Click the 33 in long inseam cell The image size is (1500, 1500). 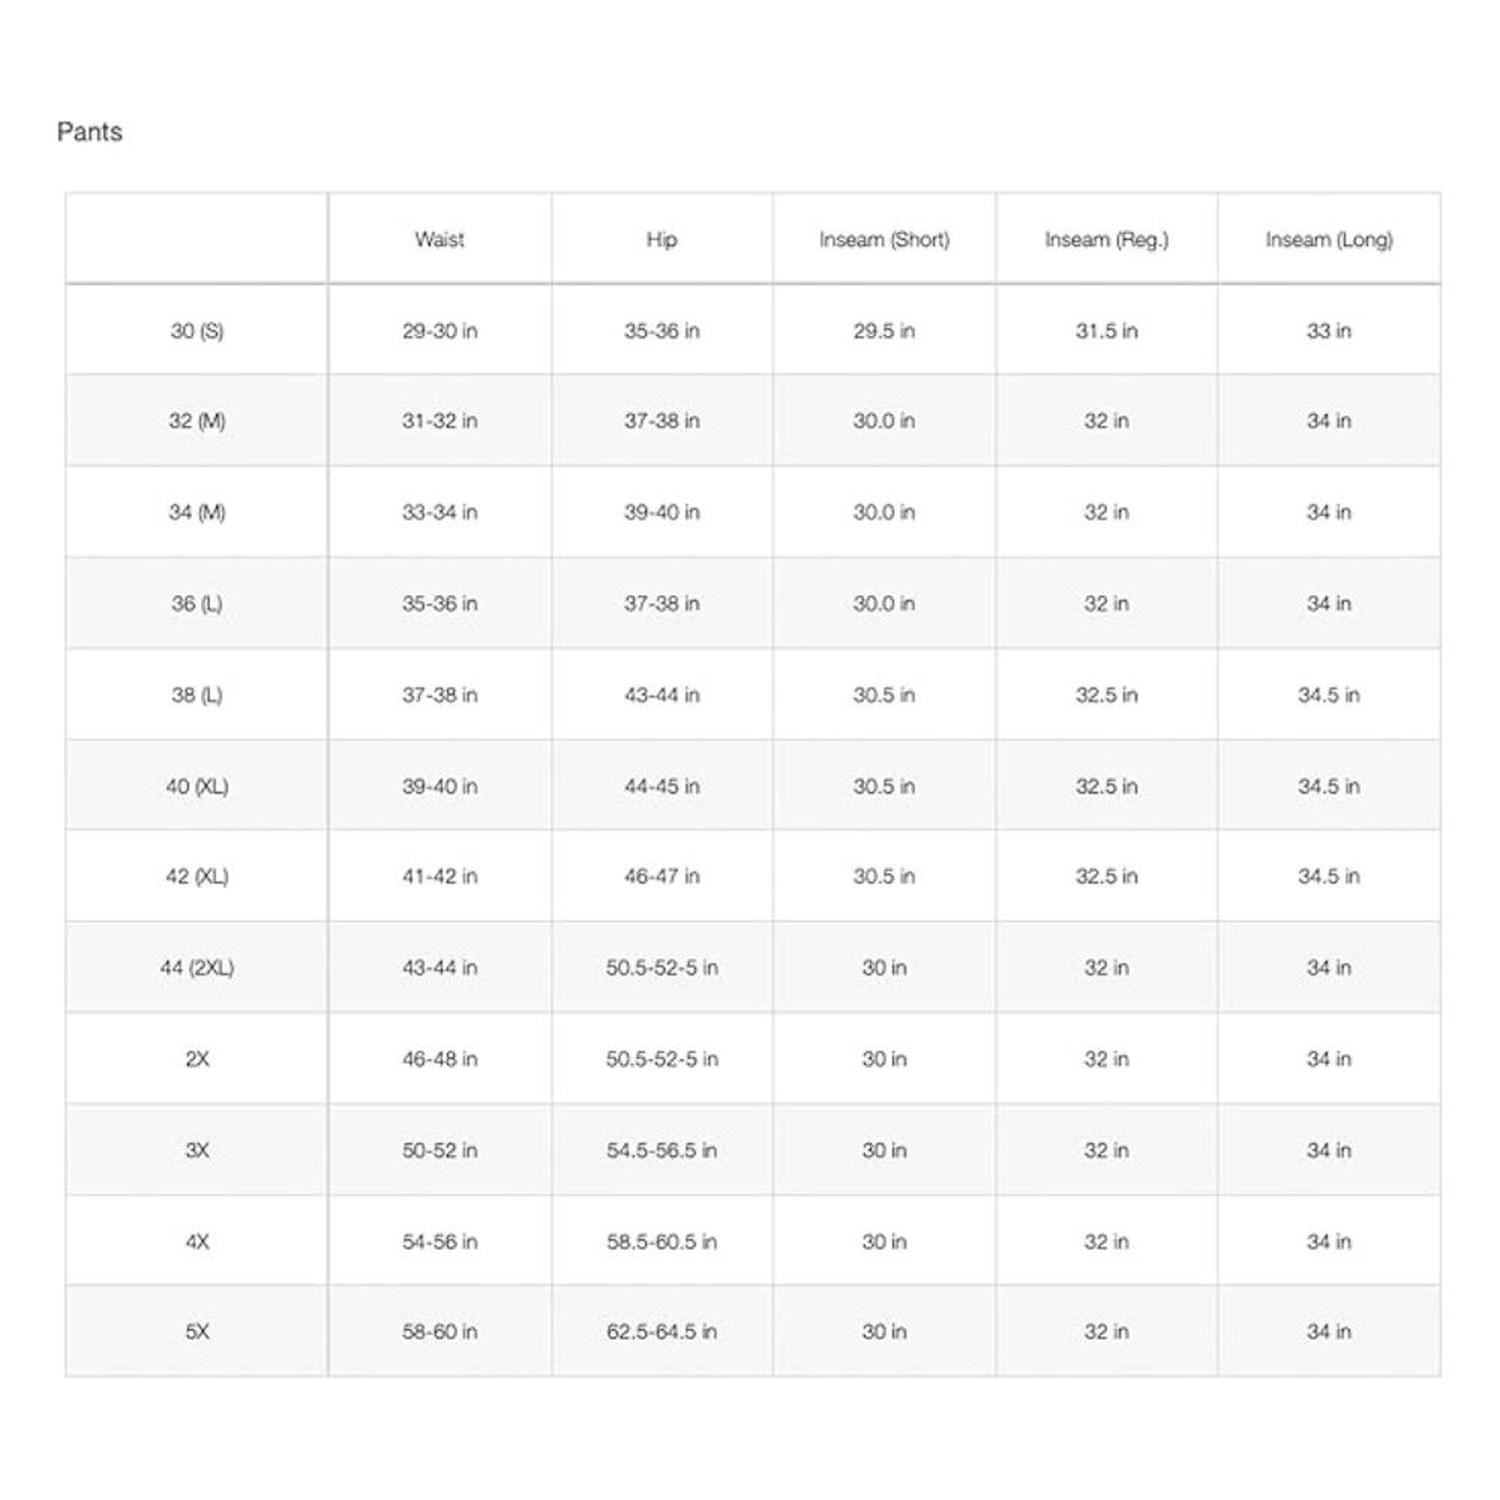(1328, 331)
